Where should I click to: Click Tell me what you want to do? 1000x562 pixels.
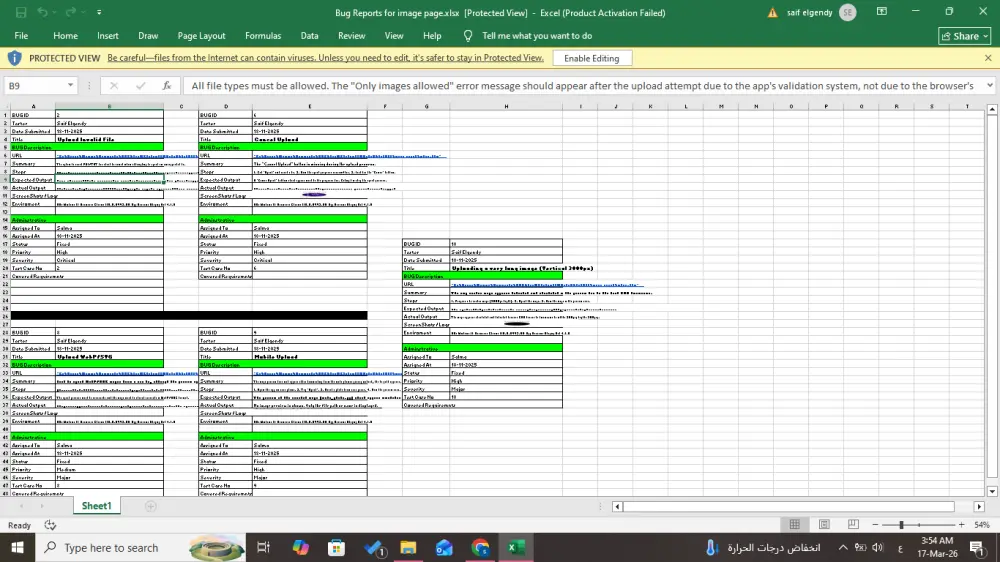coord(537,36)
